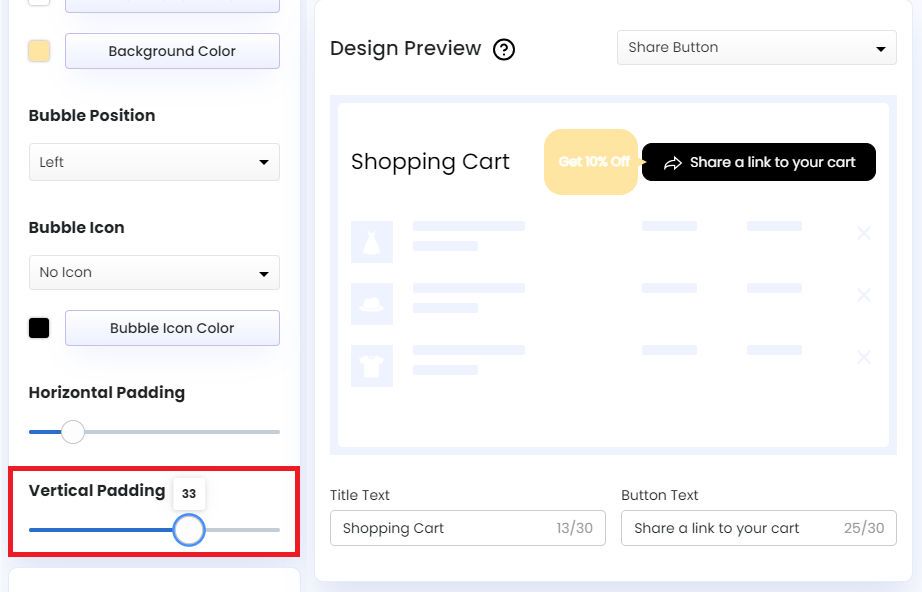Click the t-shirt product icon in the preview
Image resolution: width=922 pixels, height=592 pixels.
(372, 366)
